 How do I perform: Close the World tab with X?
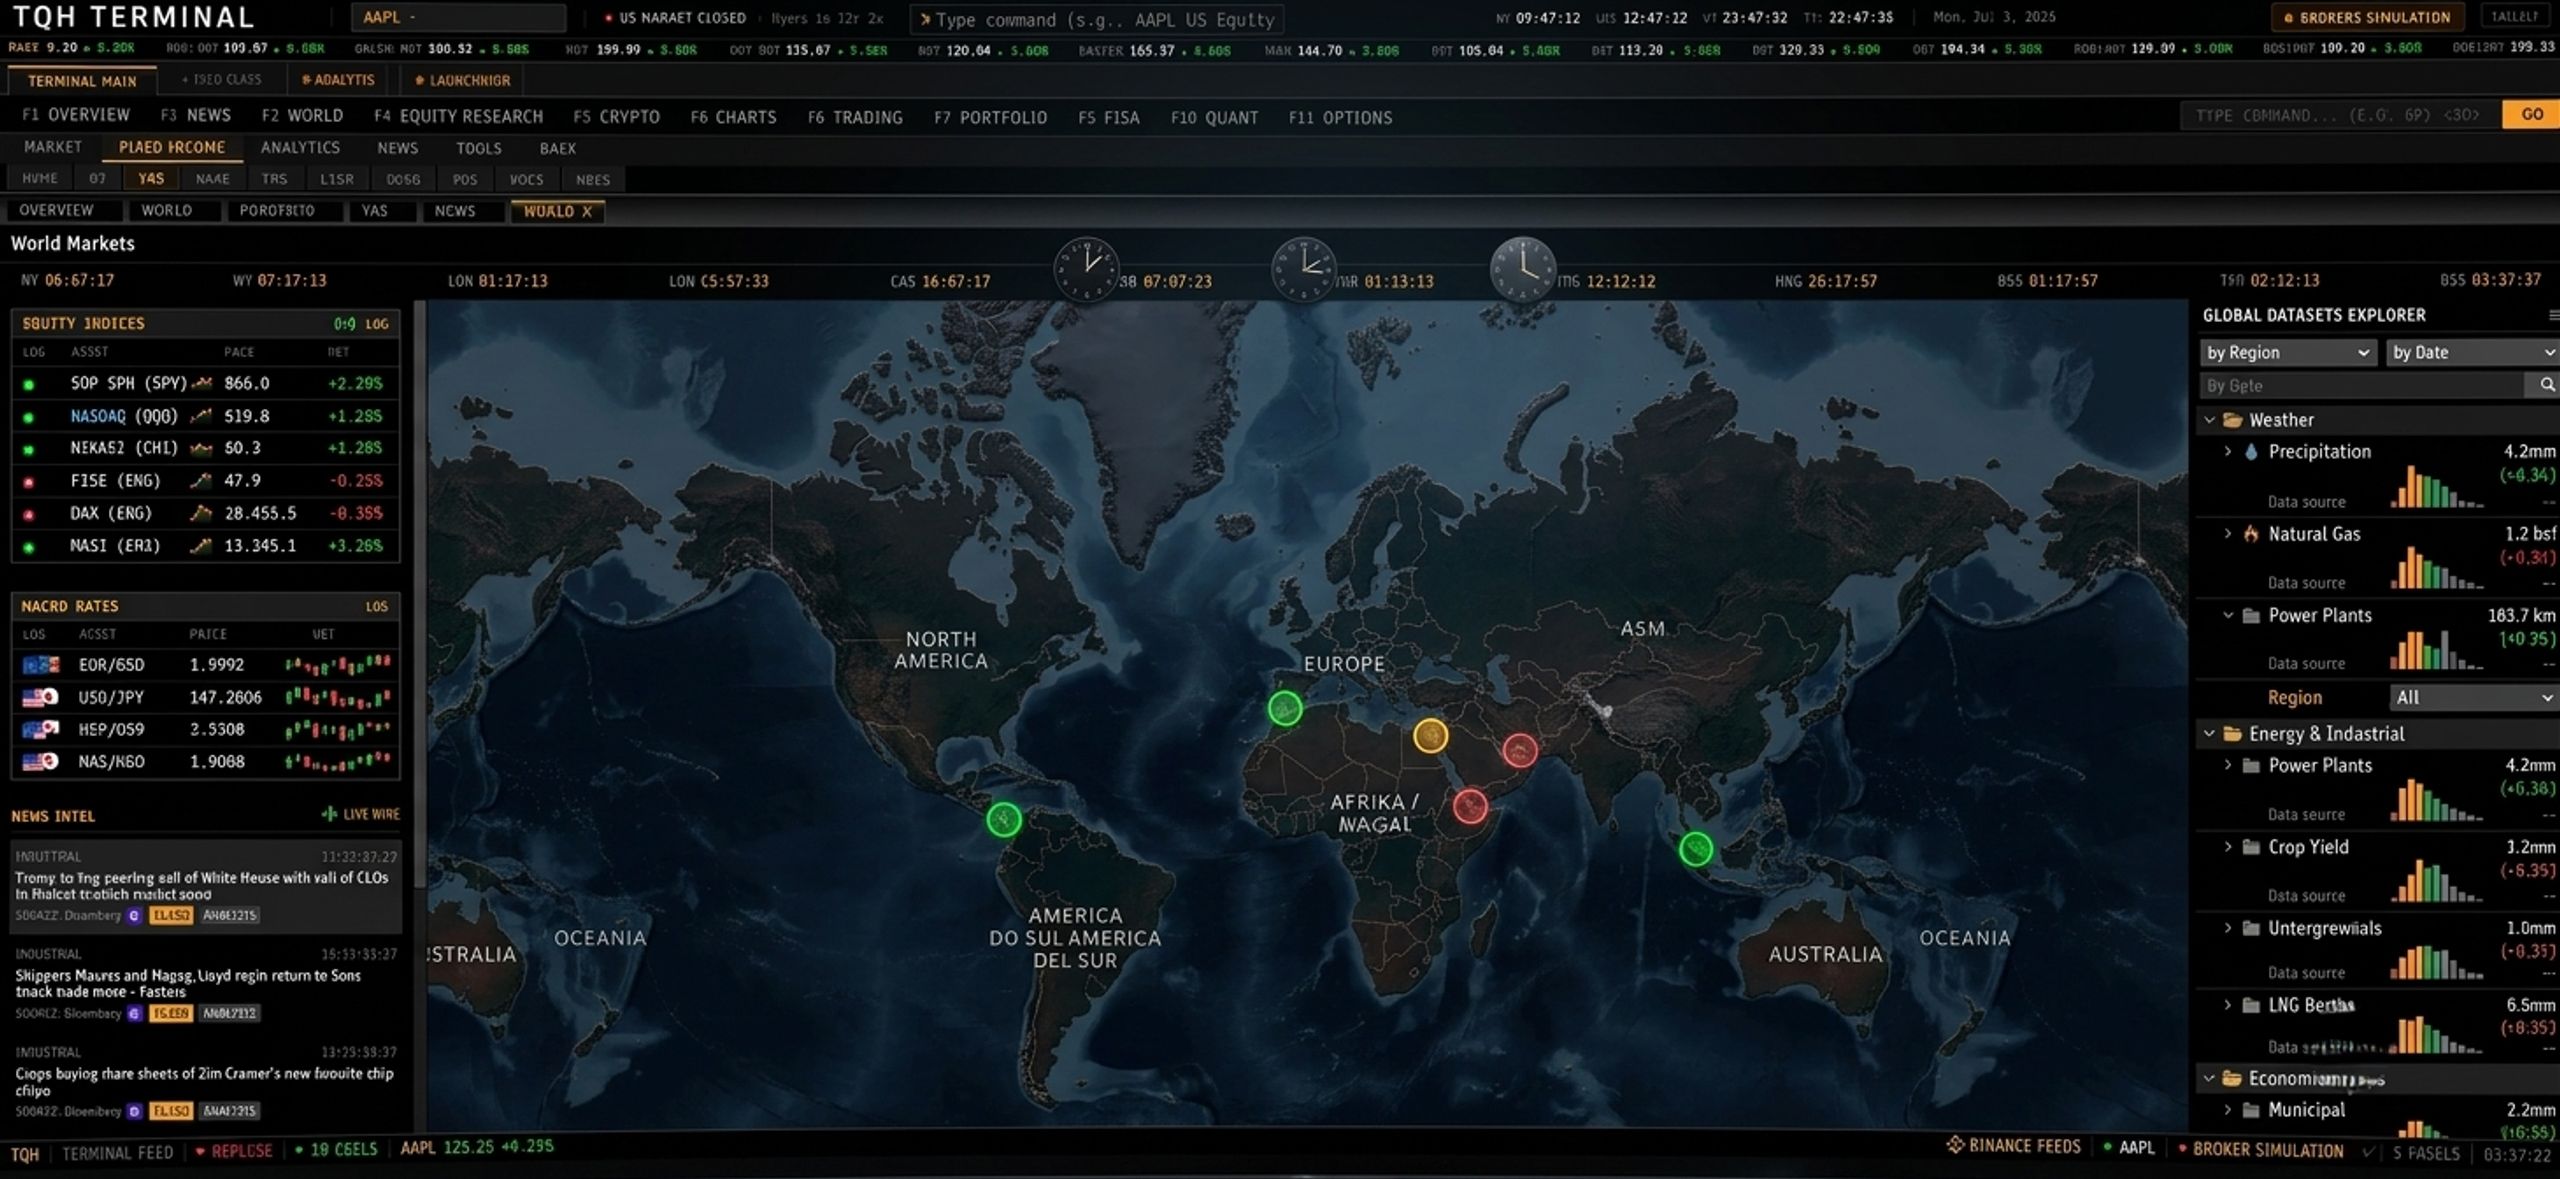click(587, 211)
